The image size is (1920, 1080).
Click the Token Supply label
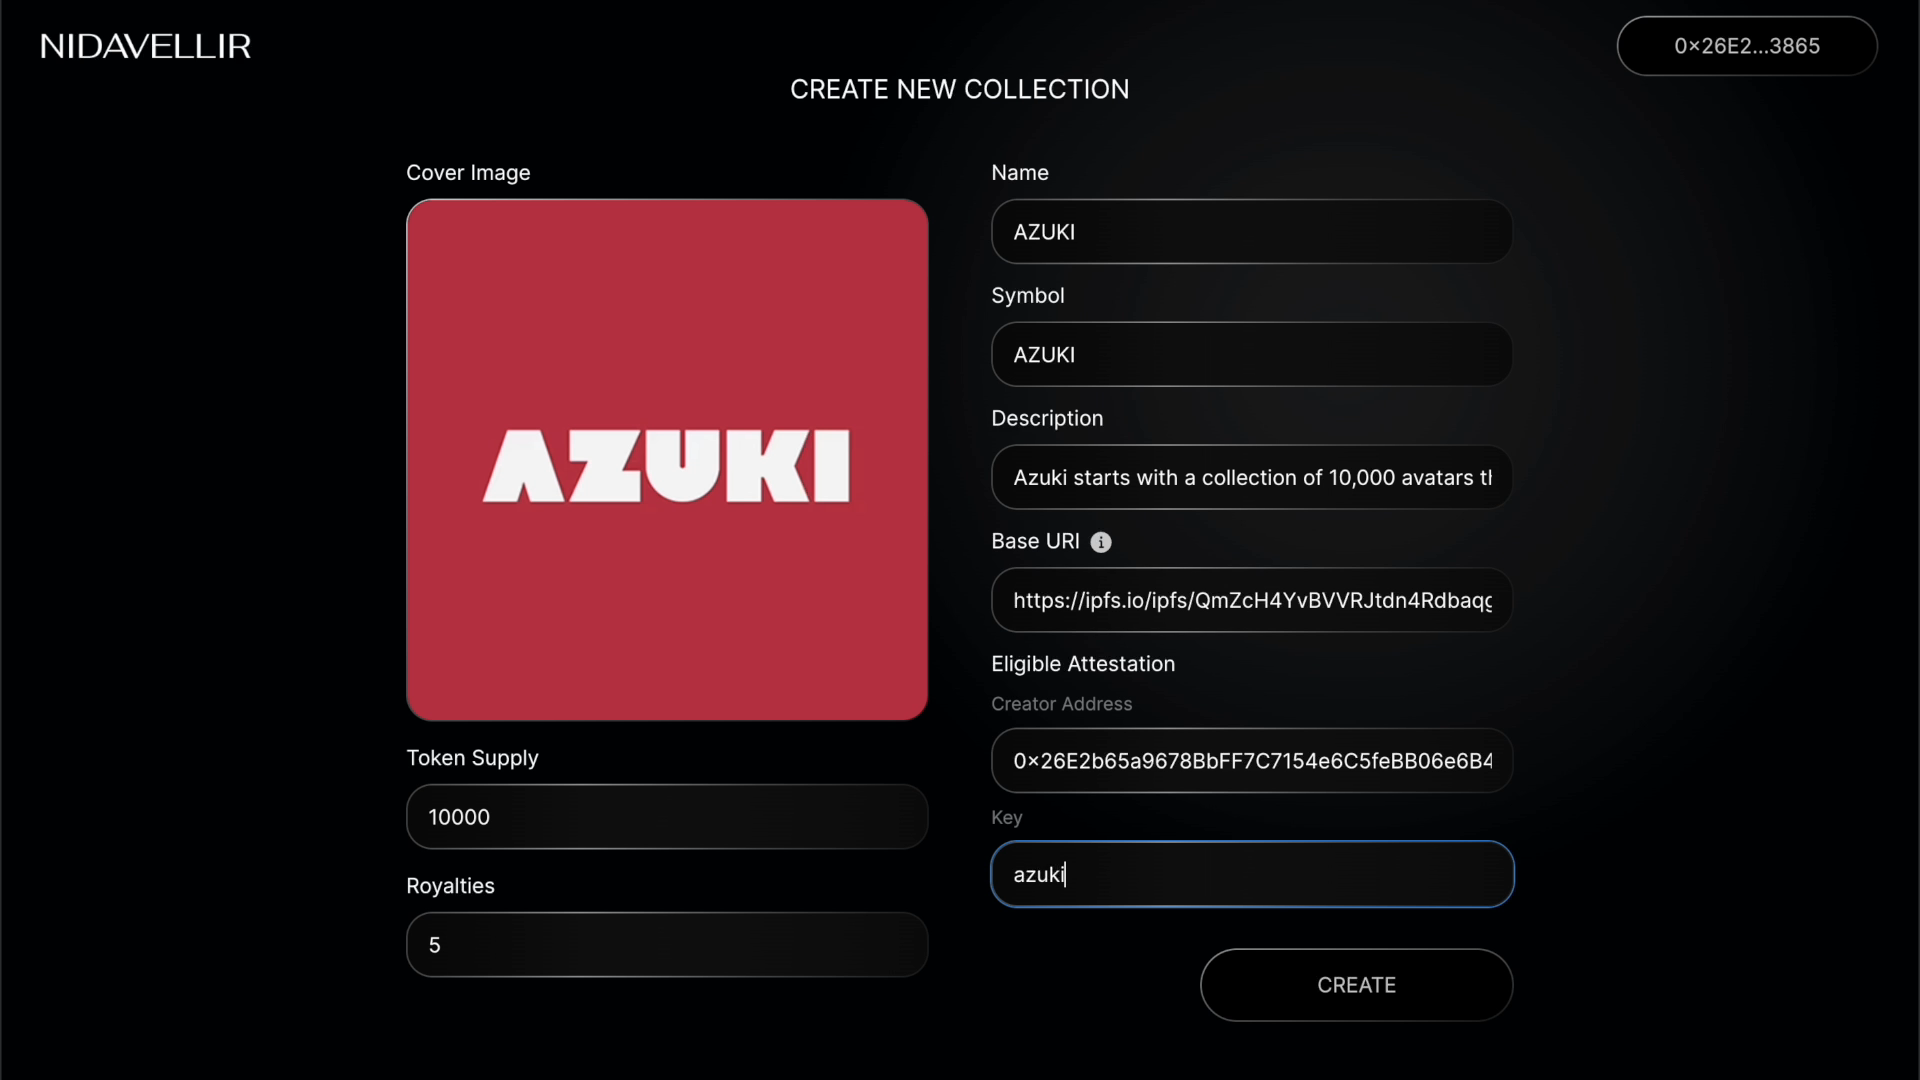tap(472, 758)
